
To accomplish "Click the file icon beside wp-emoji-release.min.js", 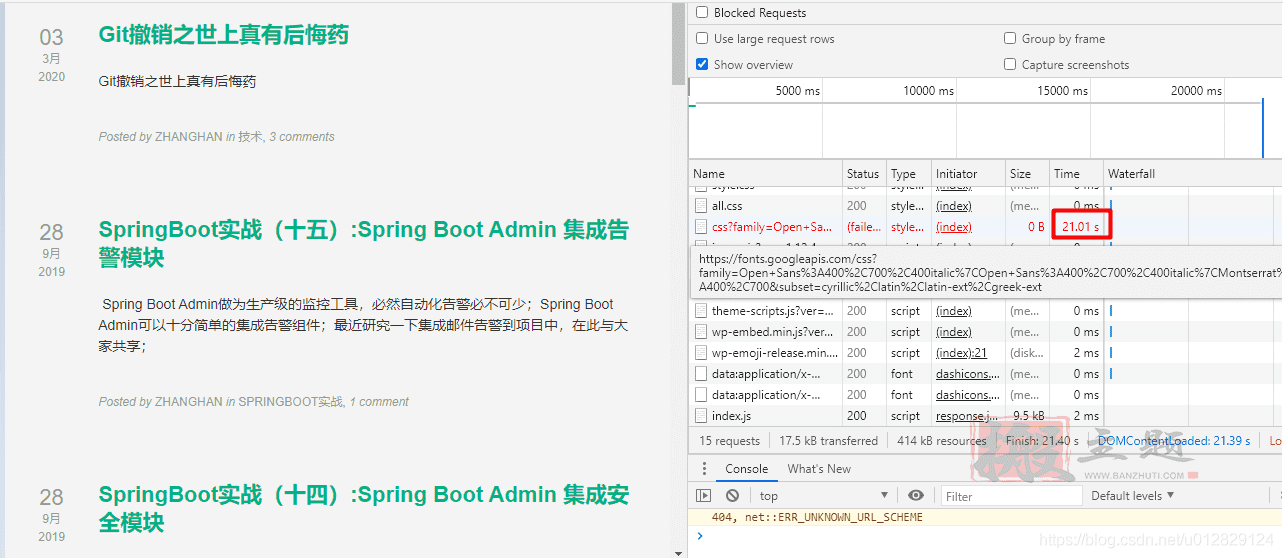I will pos(702,353).
